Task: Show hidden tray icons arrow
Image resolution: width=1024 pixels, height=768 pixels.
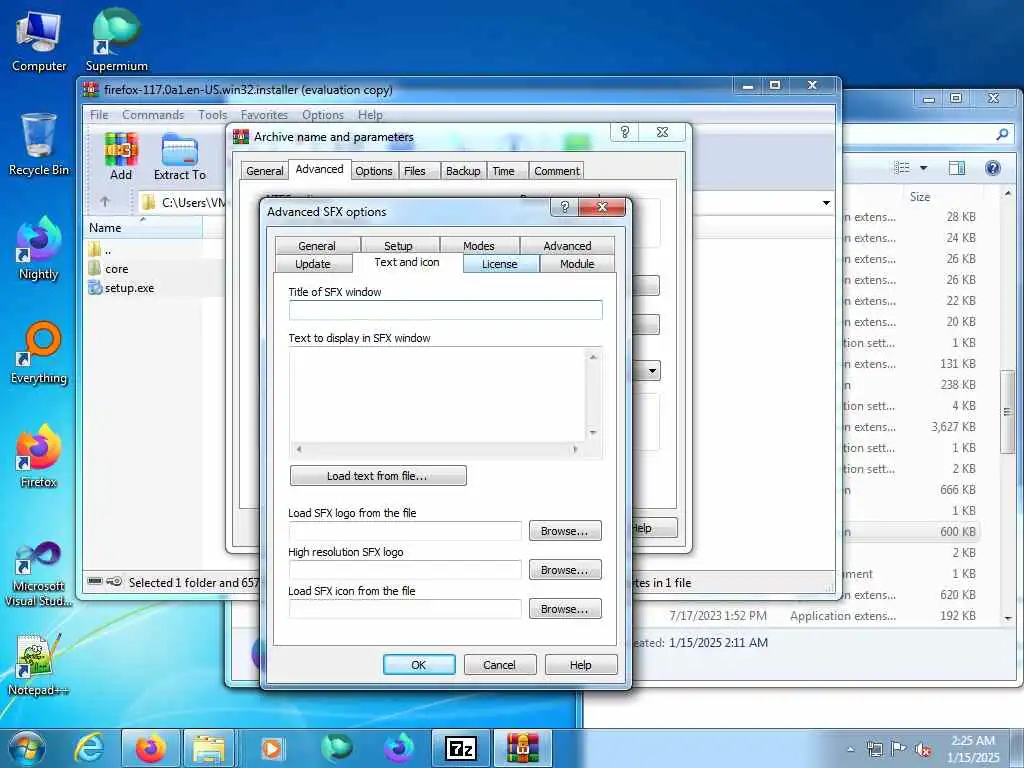Action: click(850, 750)
